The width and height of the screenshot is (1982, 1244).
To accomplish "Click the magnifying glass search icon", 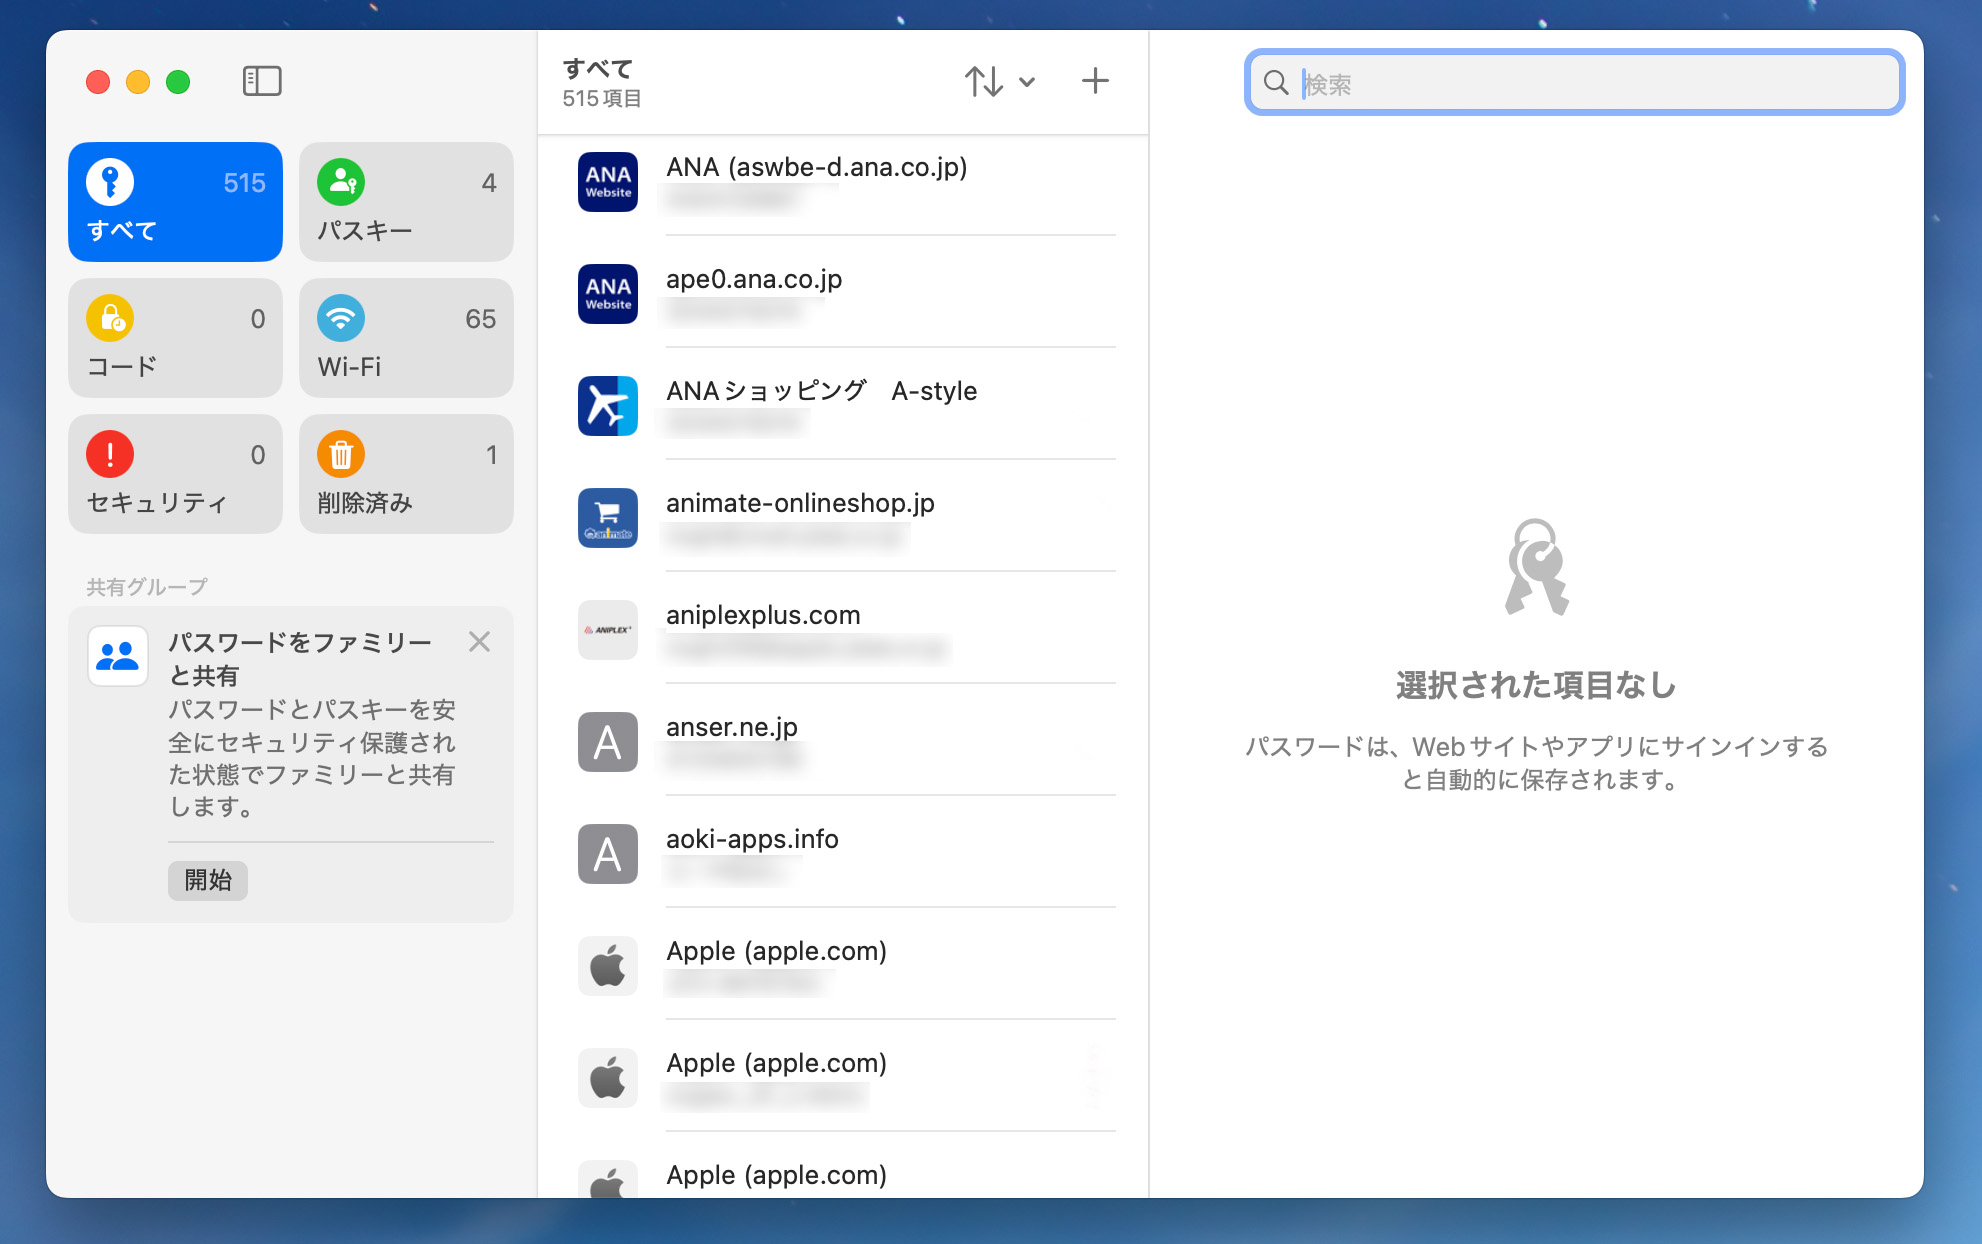I will click(1276, 83).
